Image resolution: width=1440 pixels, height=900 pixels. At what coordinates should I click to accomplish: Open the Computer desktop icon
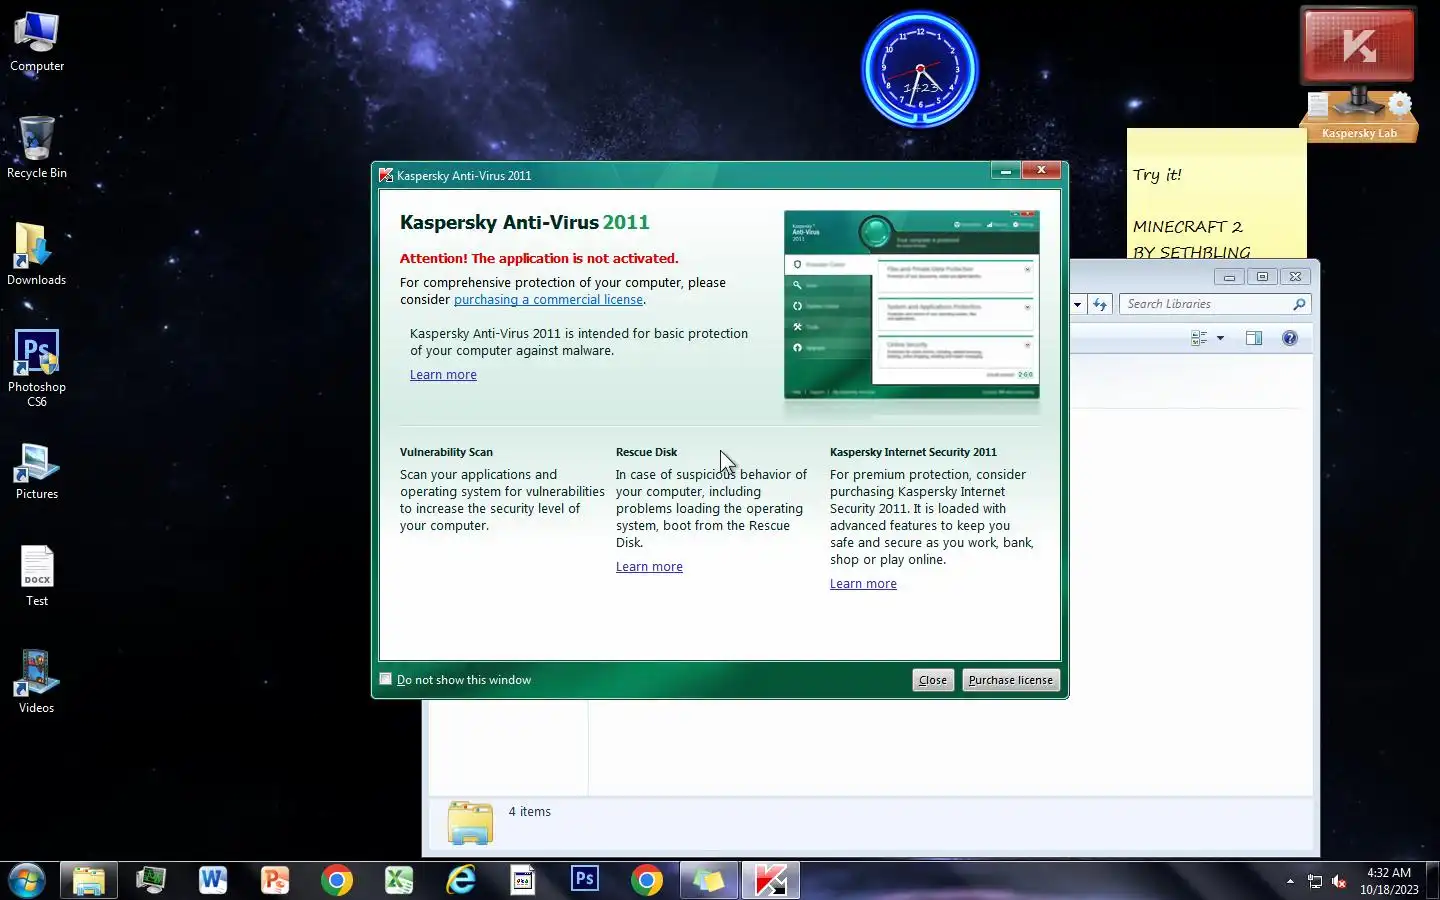[x=37, y=42]
